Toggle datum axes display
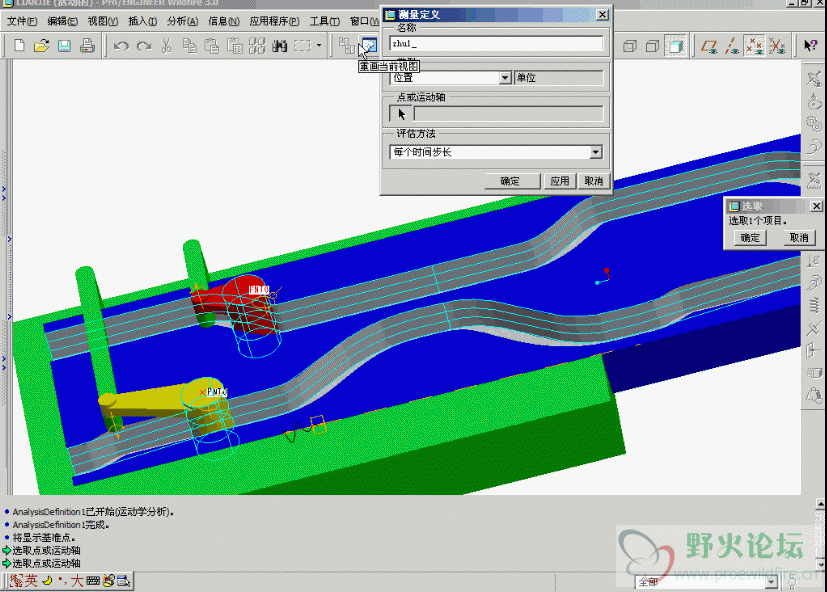Viewport: 827px width, 592px height. 732,46
